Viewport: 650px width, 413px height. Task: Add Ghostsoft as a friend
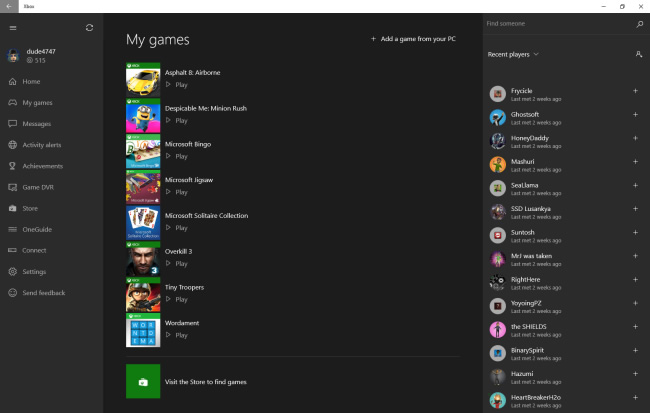635,114
